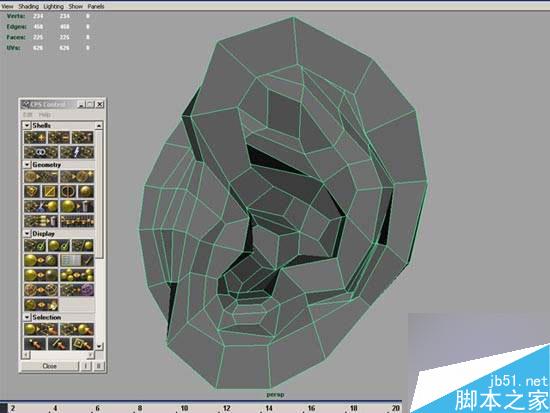The height and width of the screenshot is (413, 550).
Task: Click the persp camera label
Action: pyautogui.click(x=275, y=395)
